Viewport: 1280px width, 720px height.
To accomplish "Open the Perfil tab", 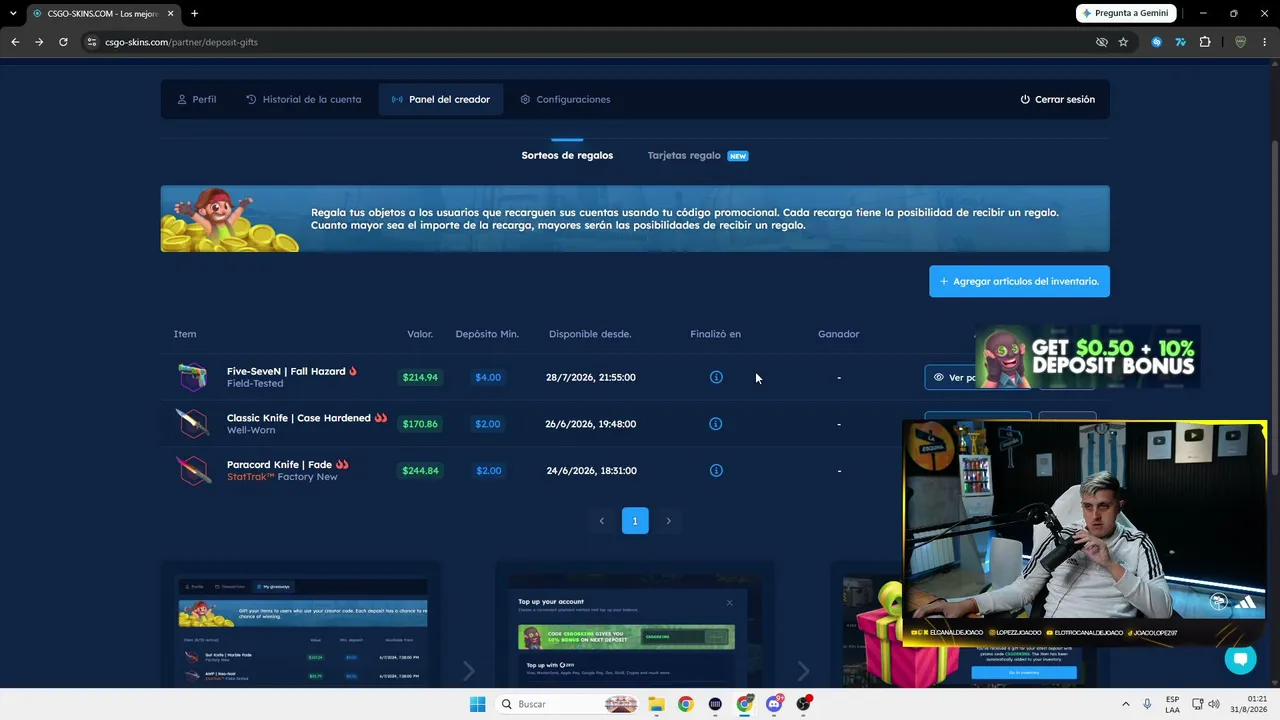I will click(x=196, y=99).
